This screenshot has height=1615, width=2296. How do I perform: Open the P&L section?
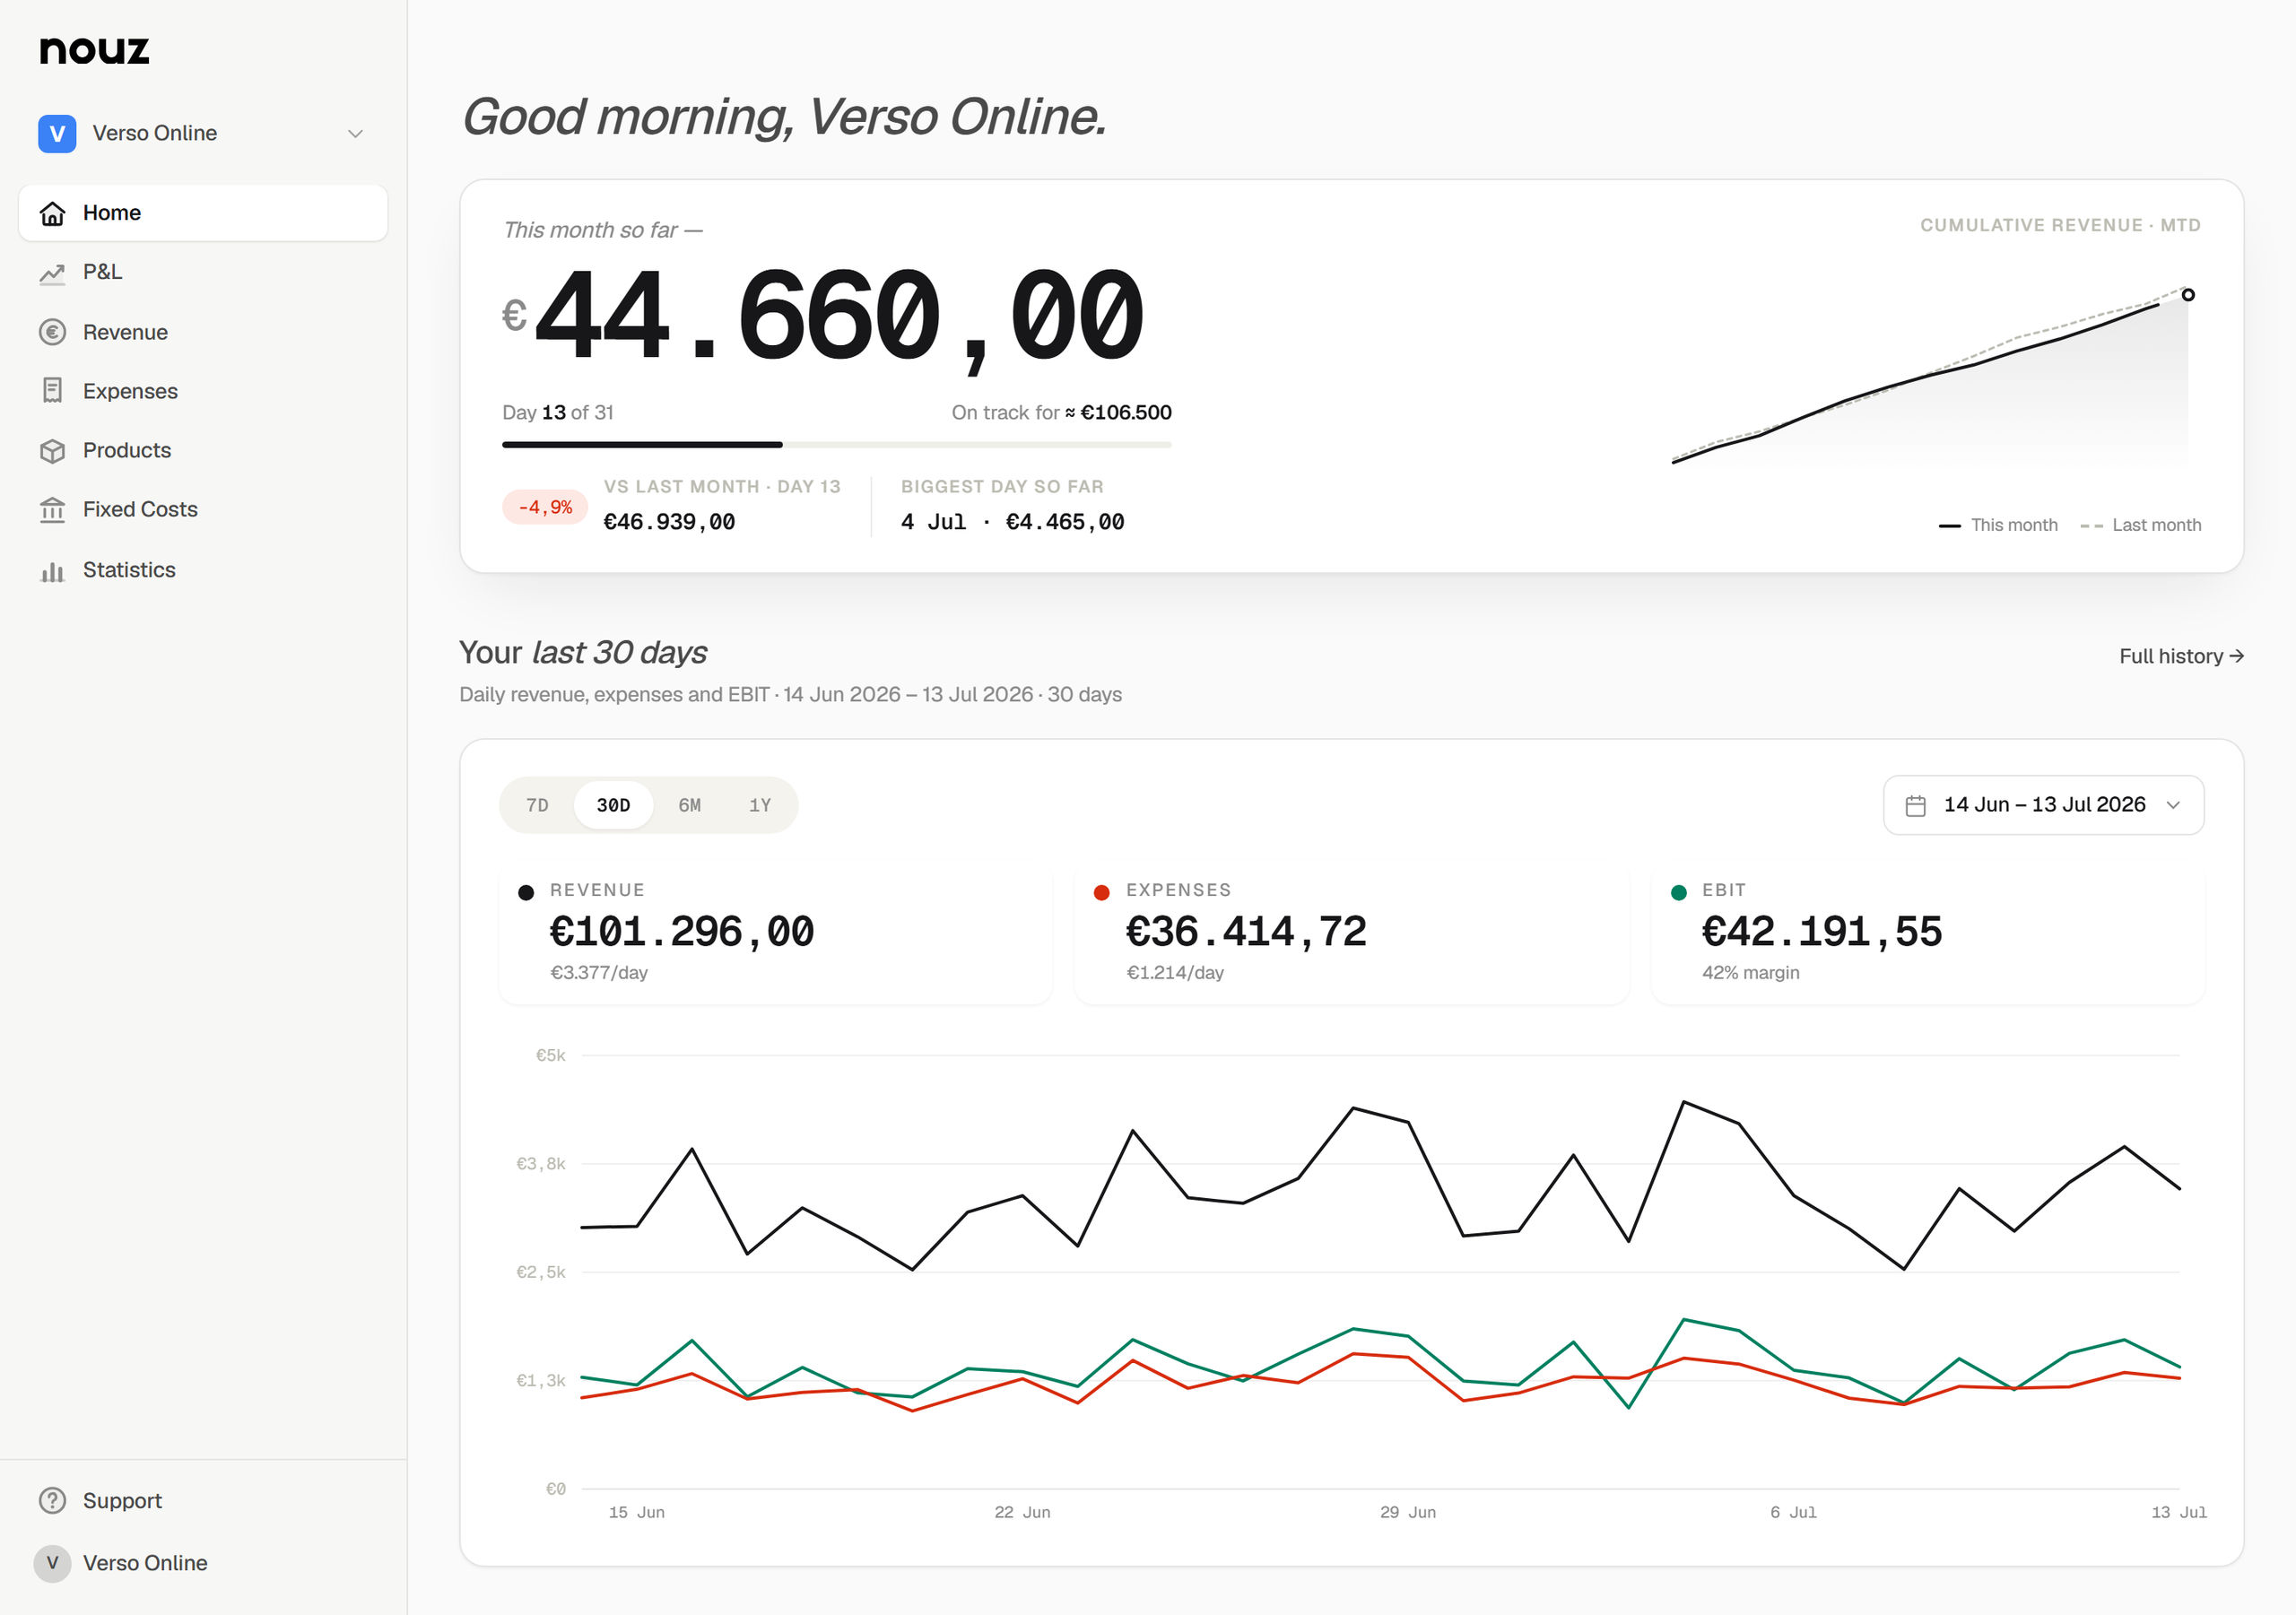point(203,272)
